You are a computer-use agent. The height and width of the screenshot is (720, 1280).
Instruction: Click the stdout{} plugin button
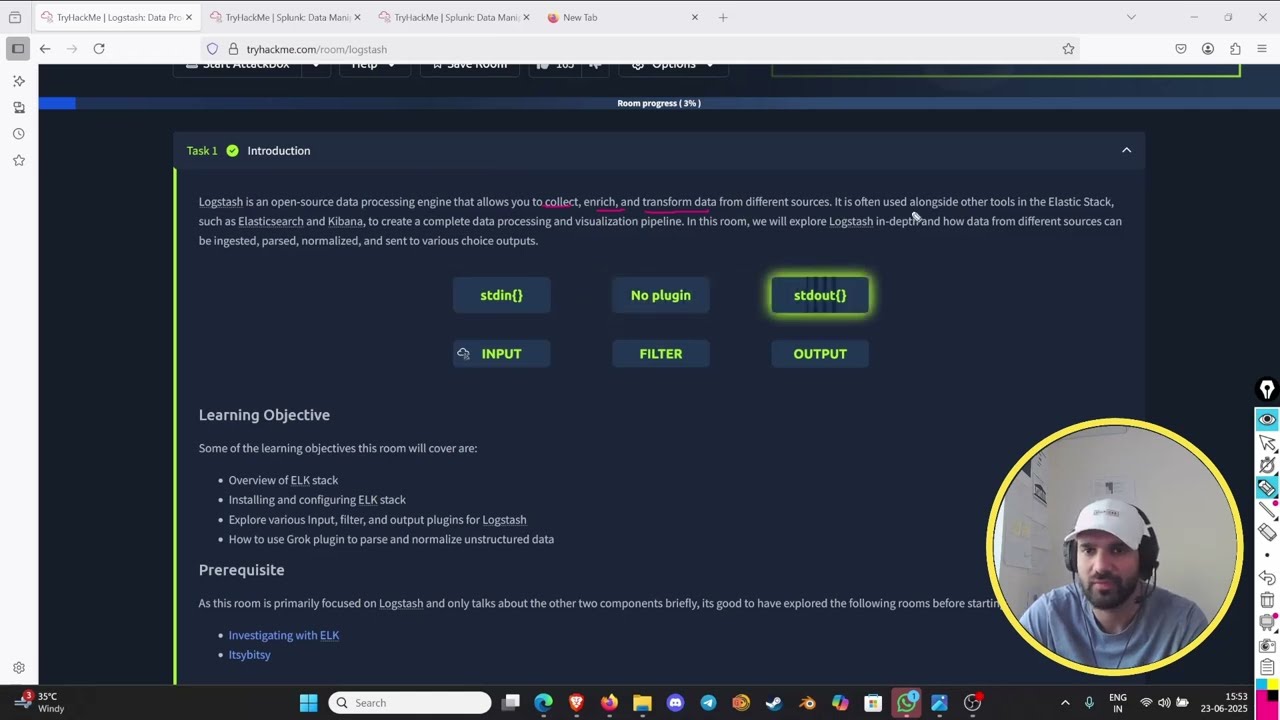[820, 295]
